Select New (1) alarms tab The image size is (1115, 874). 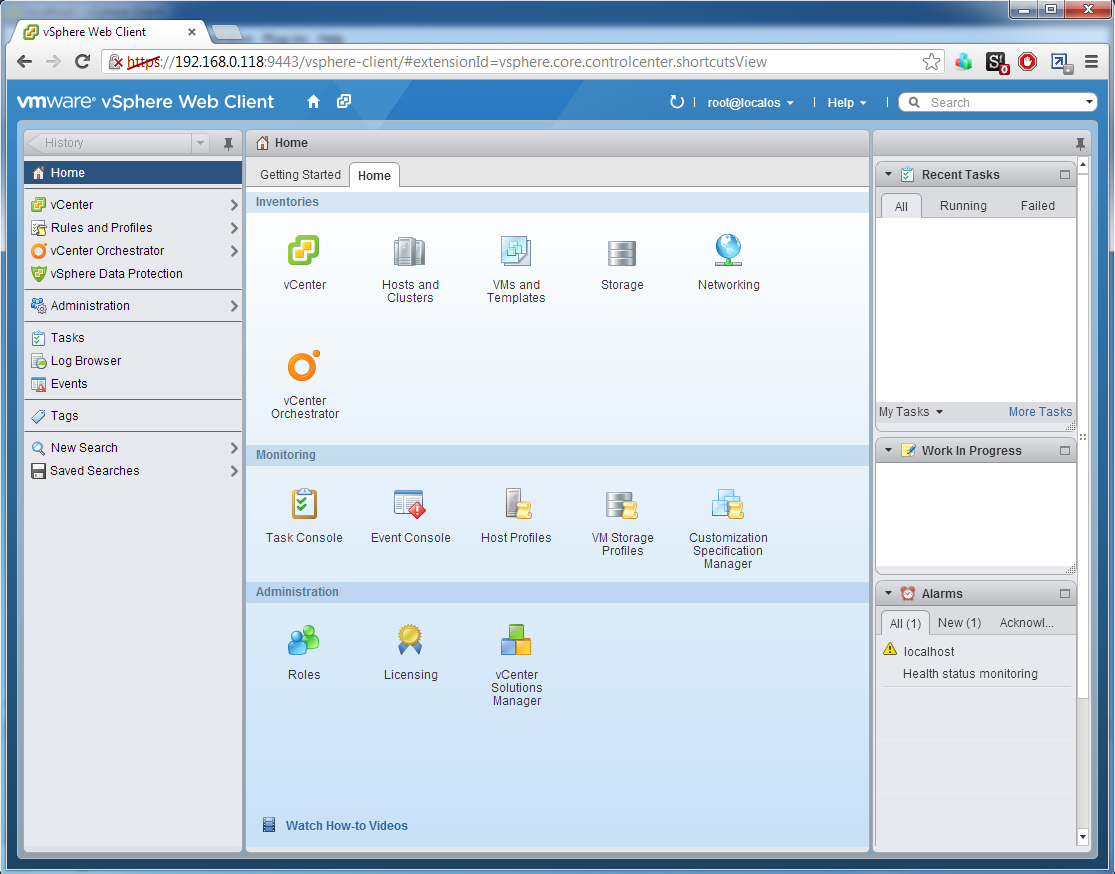point(959,623)
